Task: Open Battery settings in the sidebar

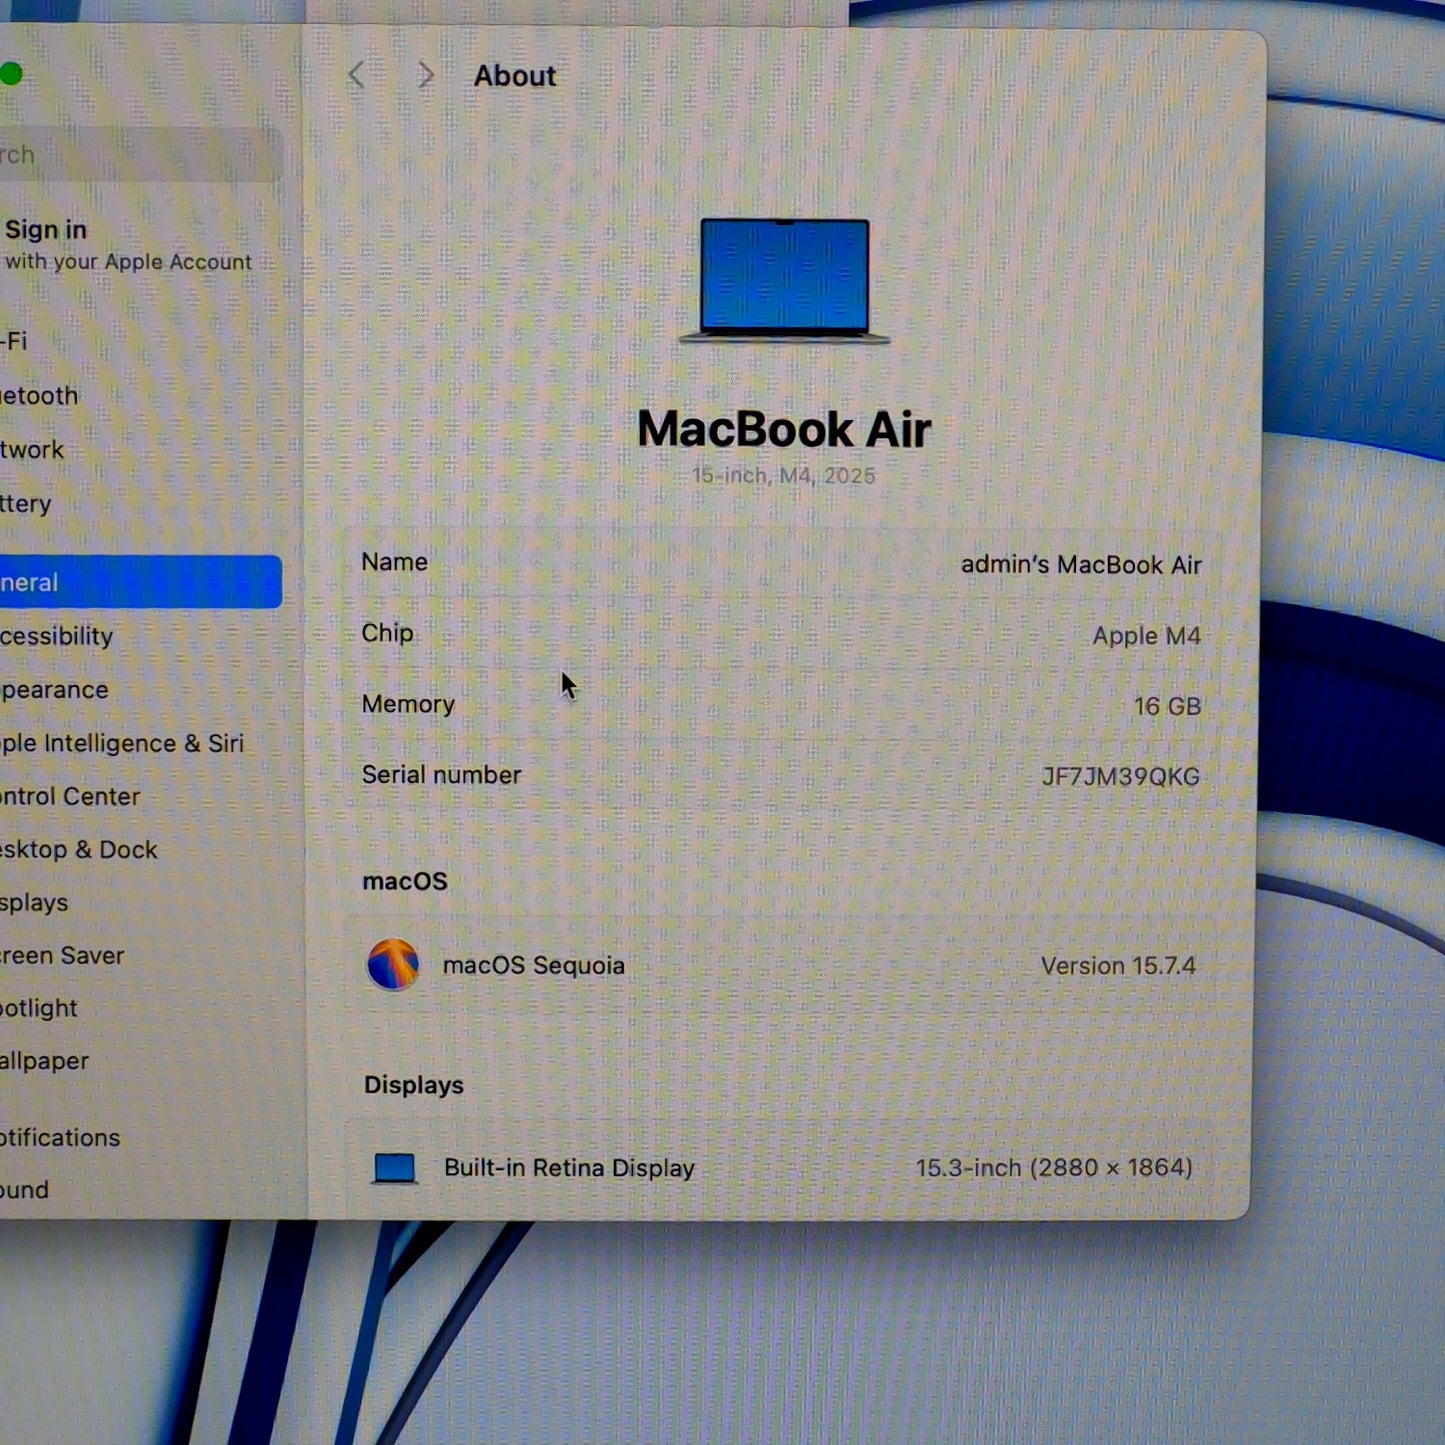Action: click(26, 504)
